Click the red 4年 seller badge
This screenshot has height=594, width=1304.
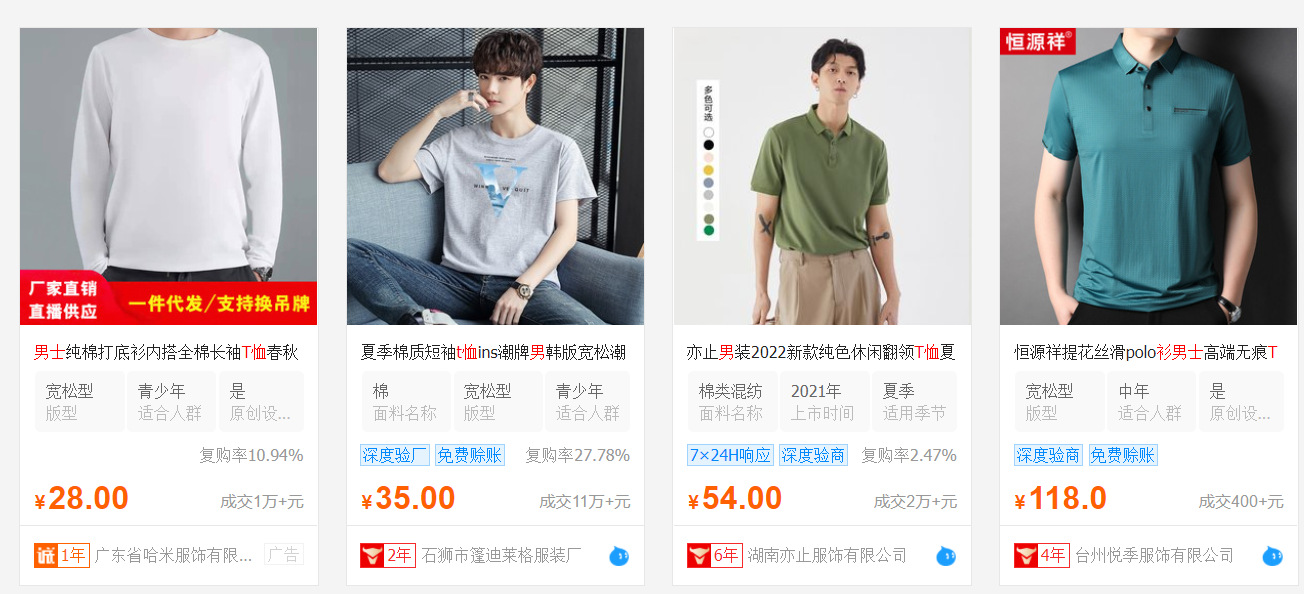[1041, 555]
